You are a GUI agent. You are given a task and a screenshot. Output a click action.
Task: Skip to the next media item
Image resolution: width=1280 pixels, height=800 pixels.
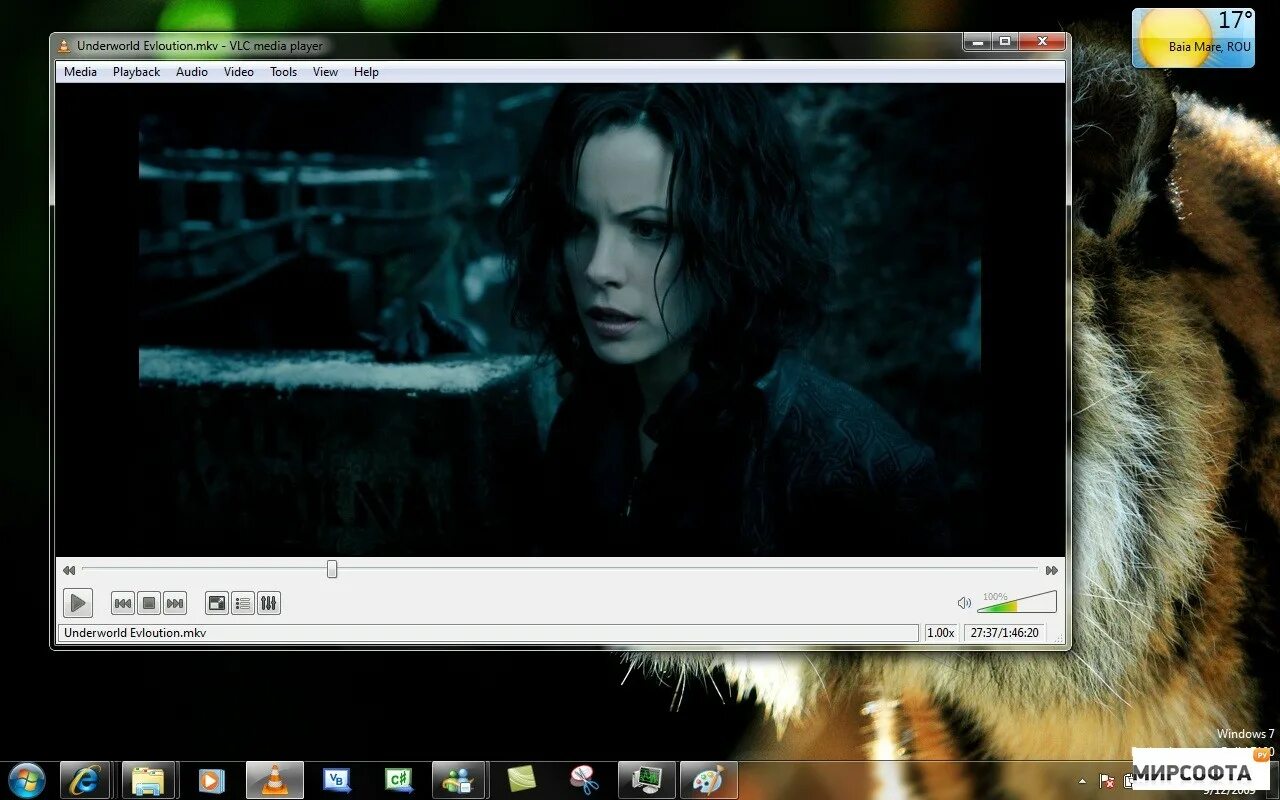click(x=175, y=603)
